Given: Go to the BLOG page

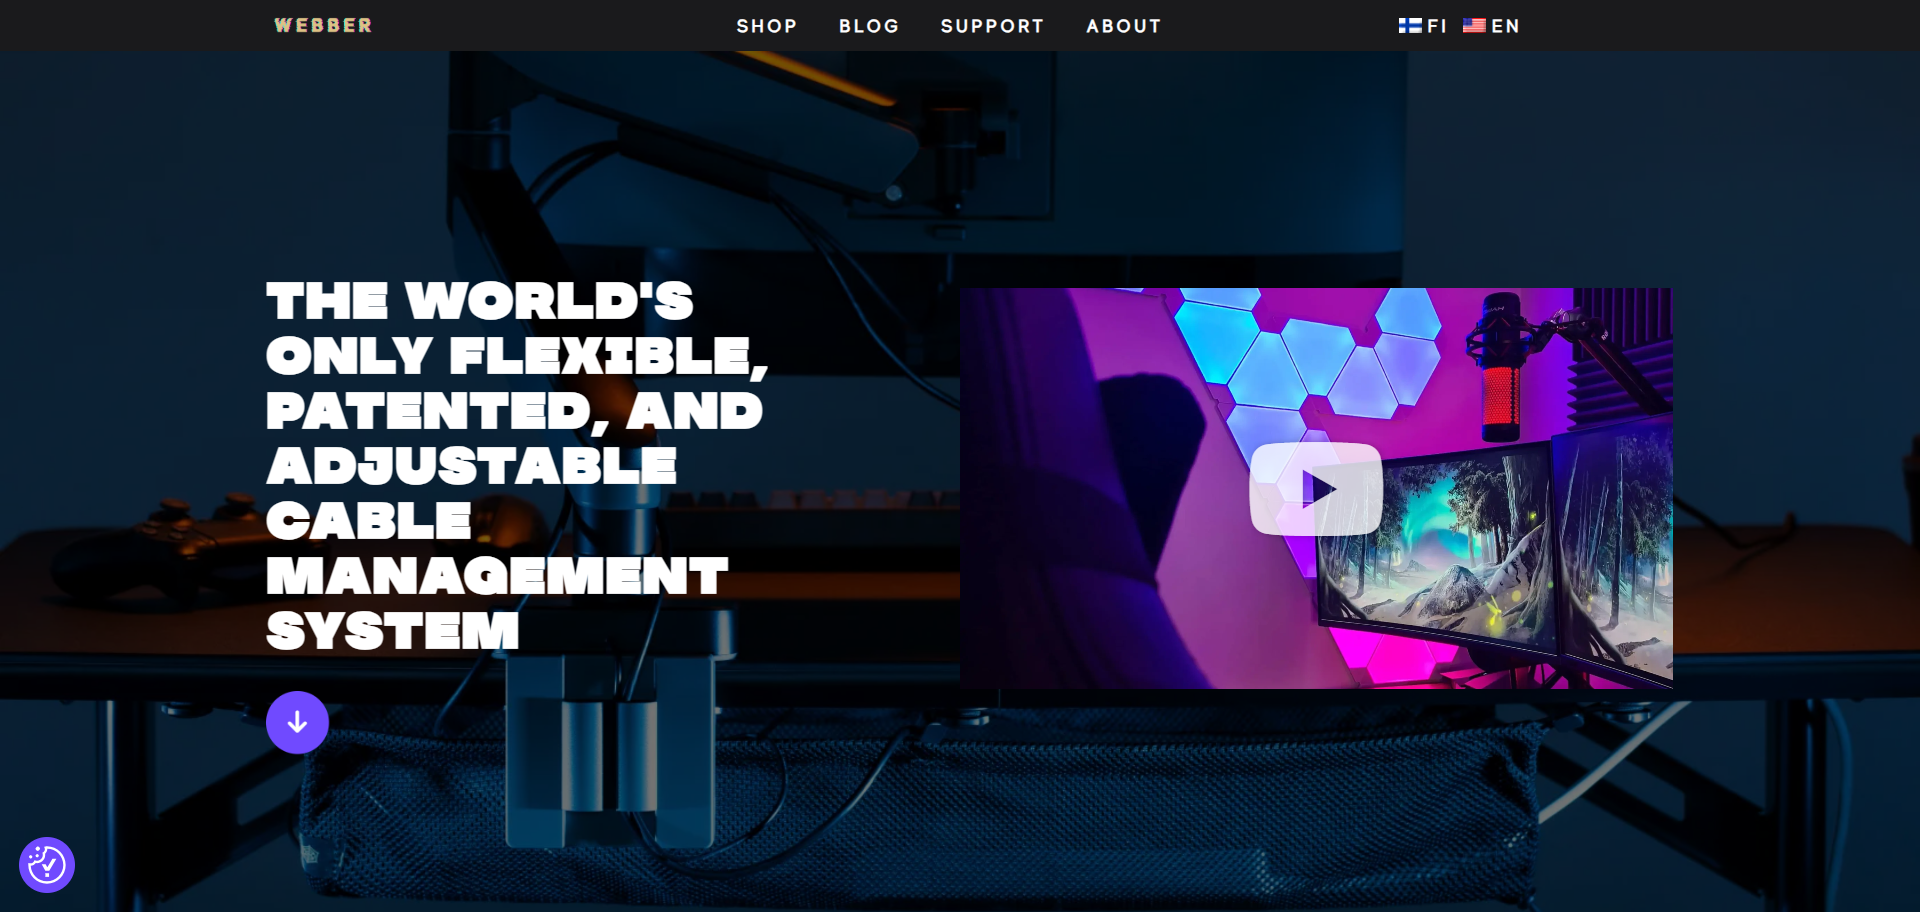Looking at the screenshot, I should click(x=868, y=27).
